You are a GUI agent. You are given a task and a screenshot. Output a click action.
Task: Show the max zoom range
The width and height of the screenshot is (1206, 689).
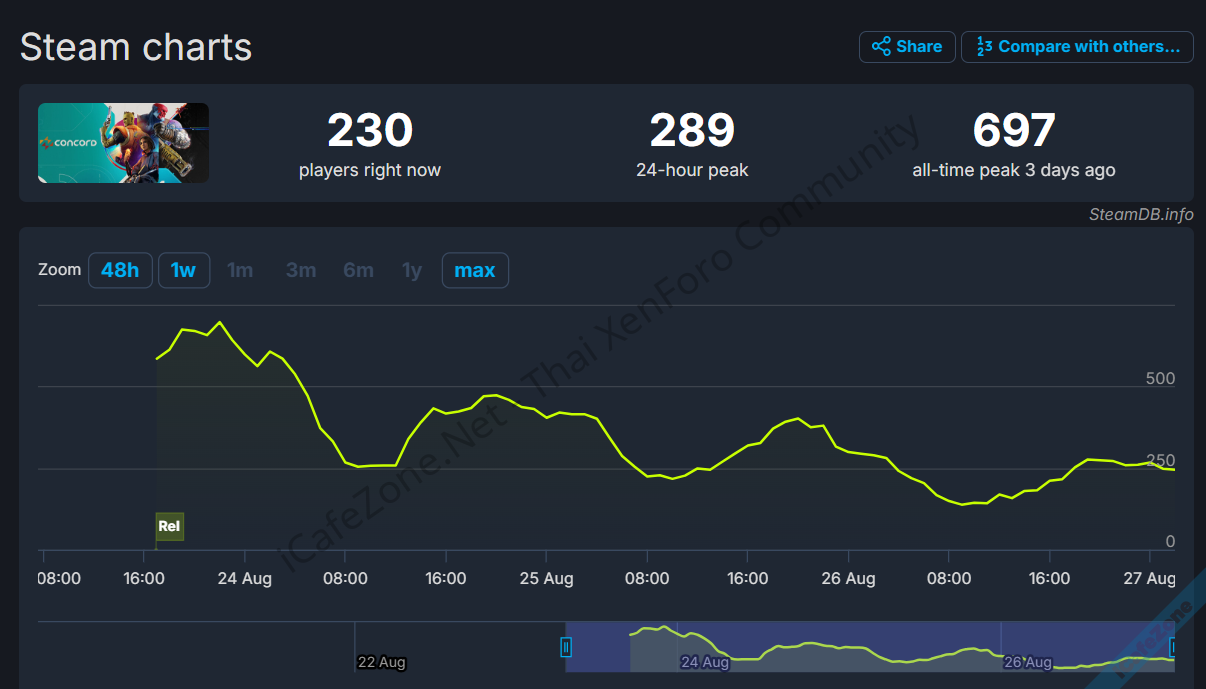(475, 270)
